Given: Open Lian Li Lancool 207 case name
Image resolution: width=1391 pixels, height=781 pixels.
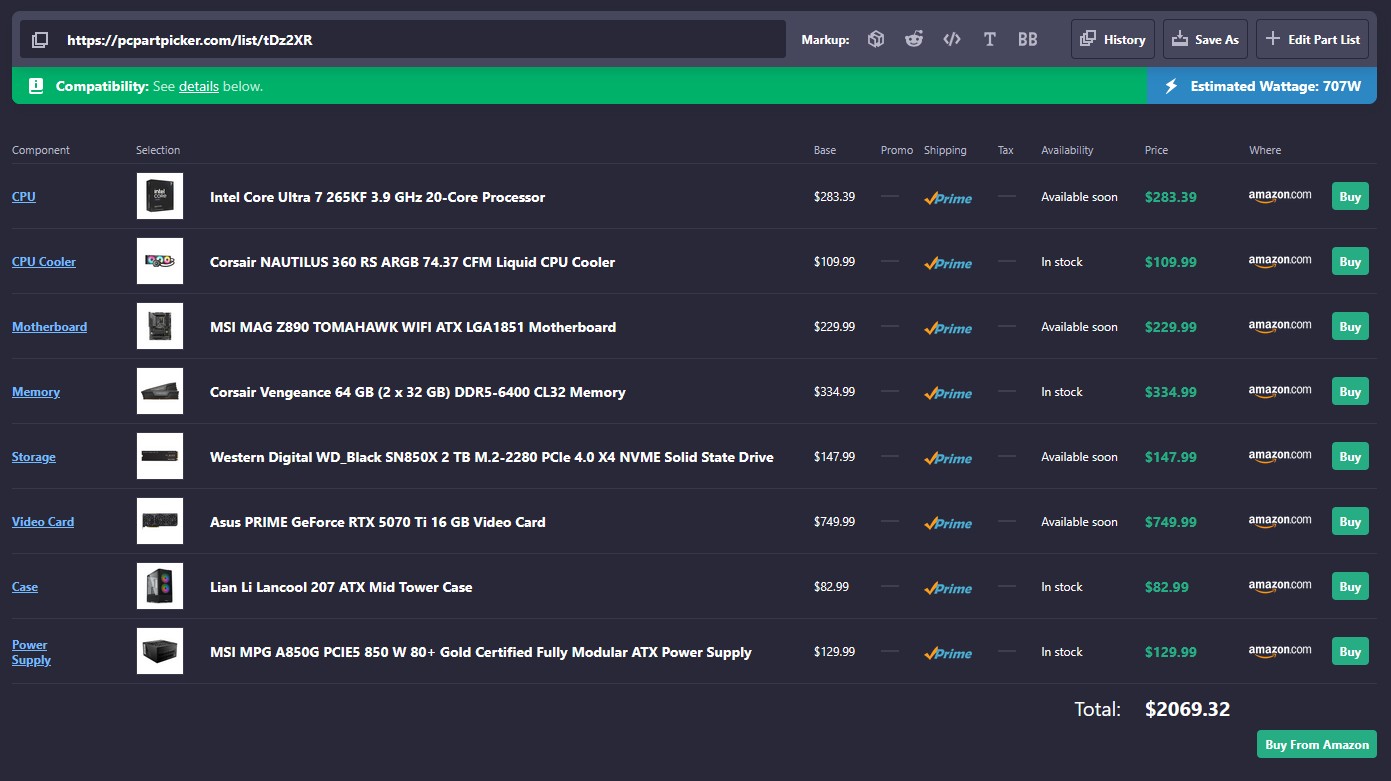Looking at the screenshot, I should 341,587.
